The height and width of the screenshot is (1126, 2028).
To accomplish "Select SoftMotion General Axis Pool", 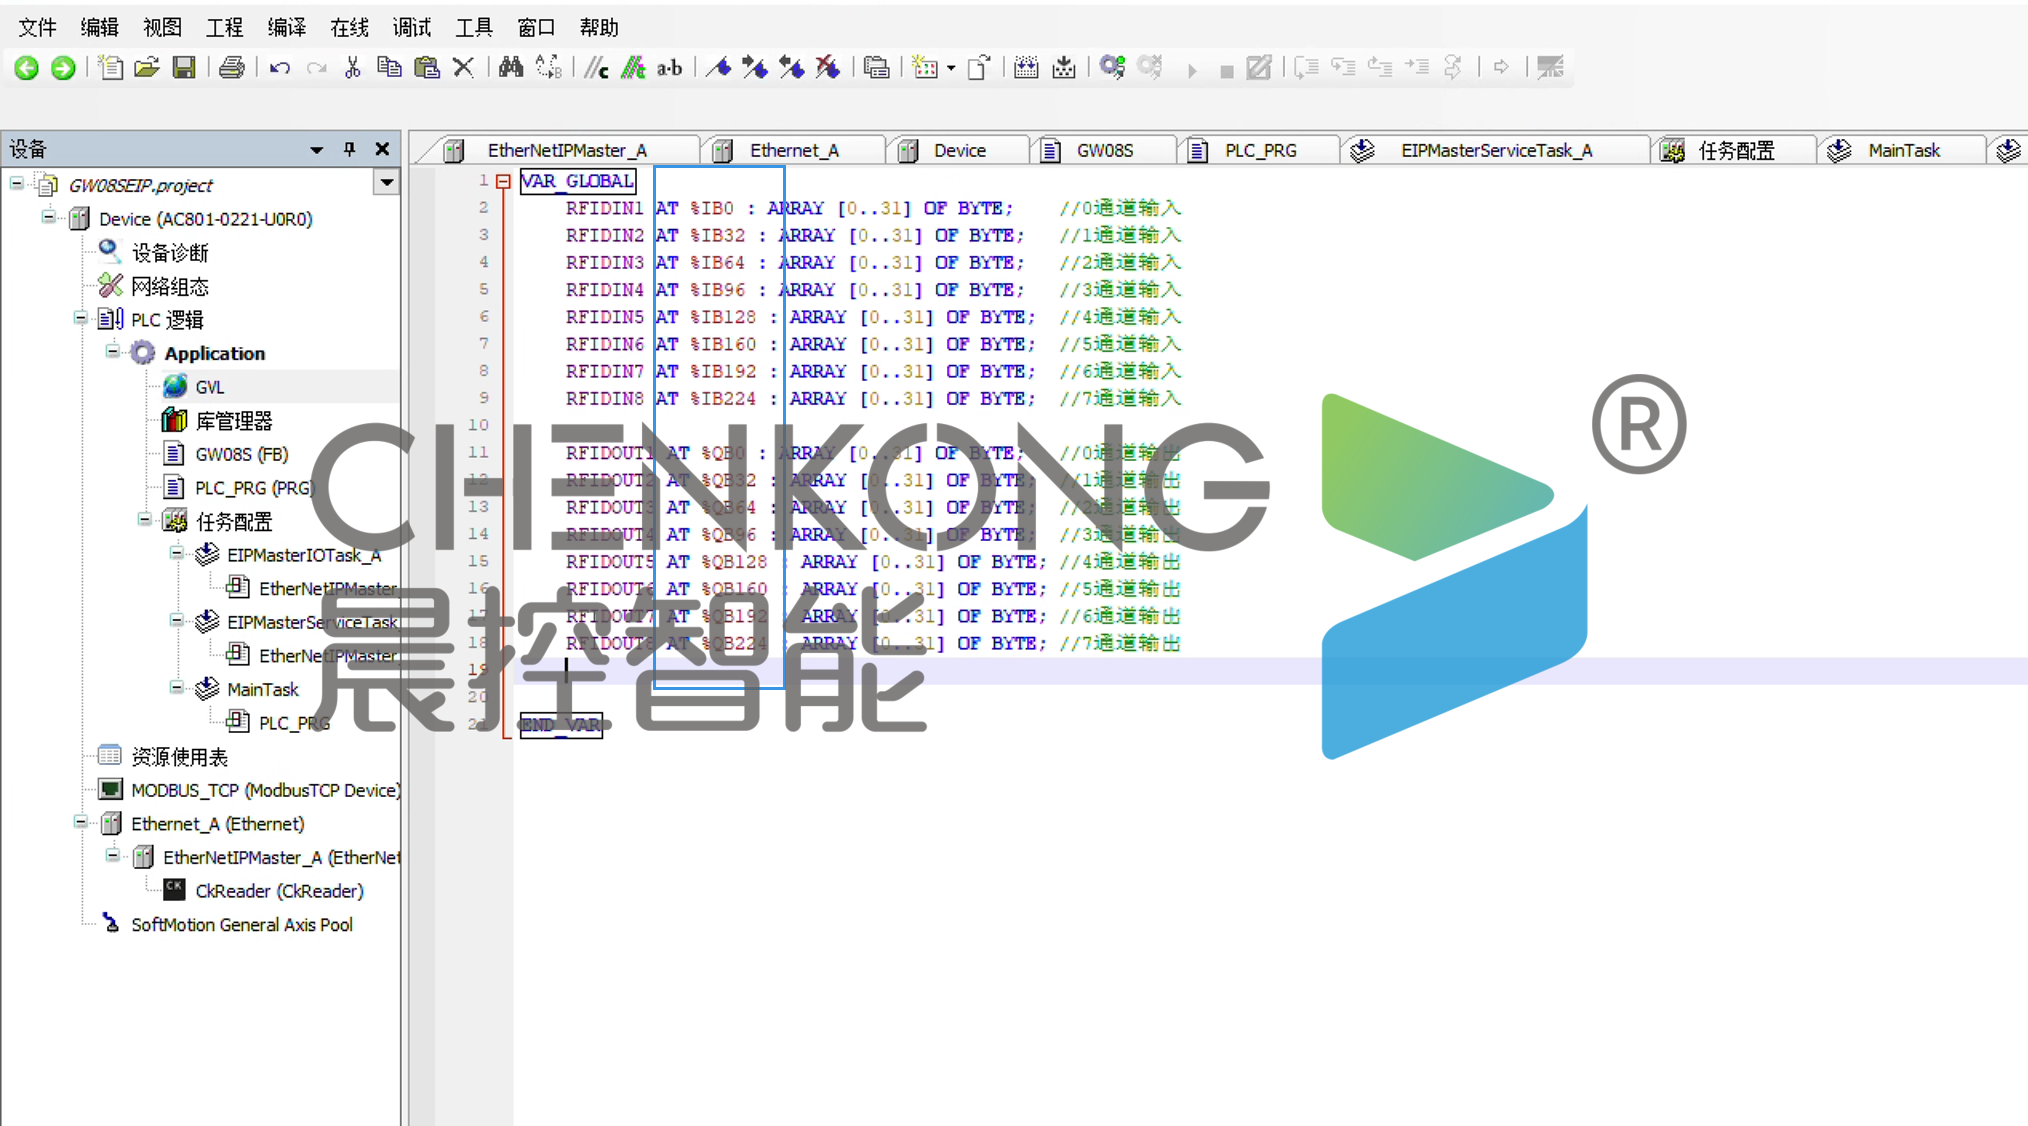I will pyautogui.click(x=242, y=925).
